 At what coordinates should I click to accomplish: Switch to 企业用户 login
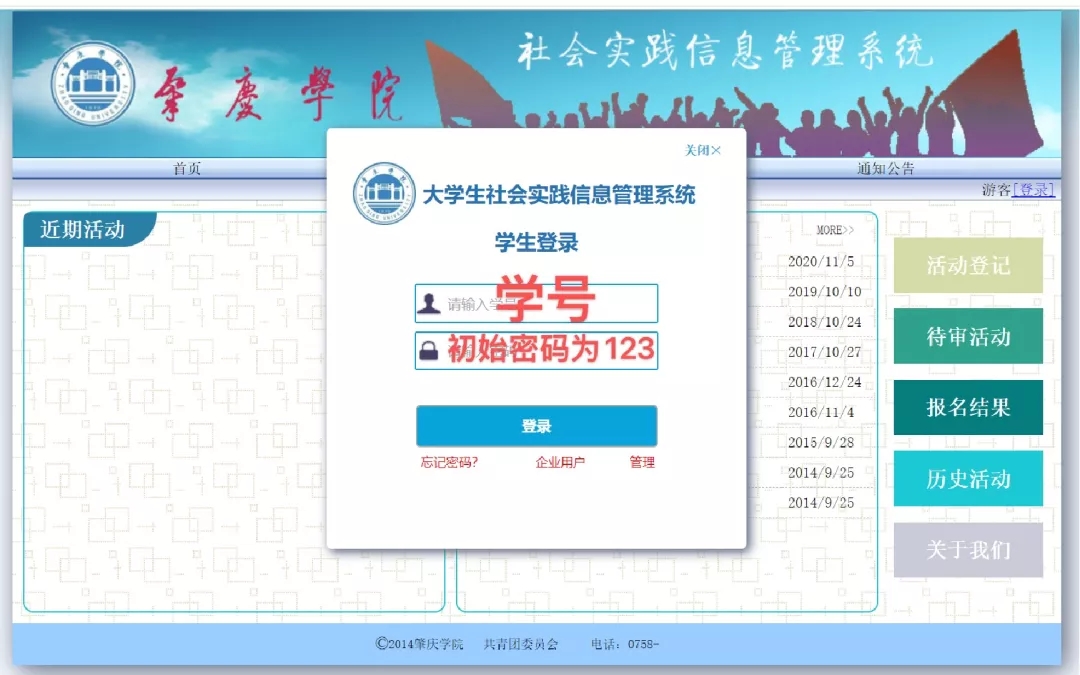tap(560, 462)
